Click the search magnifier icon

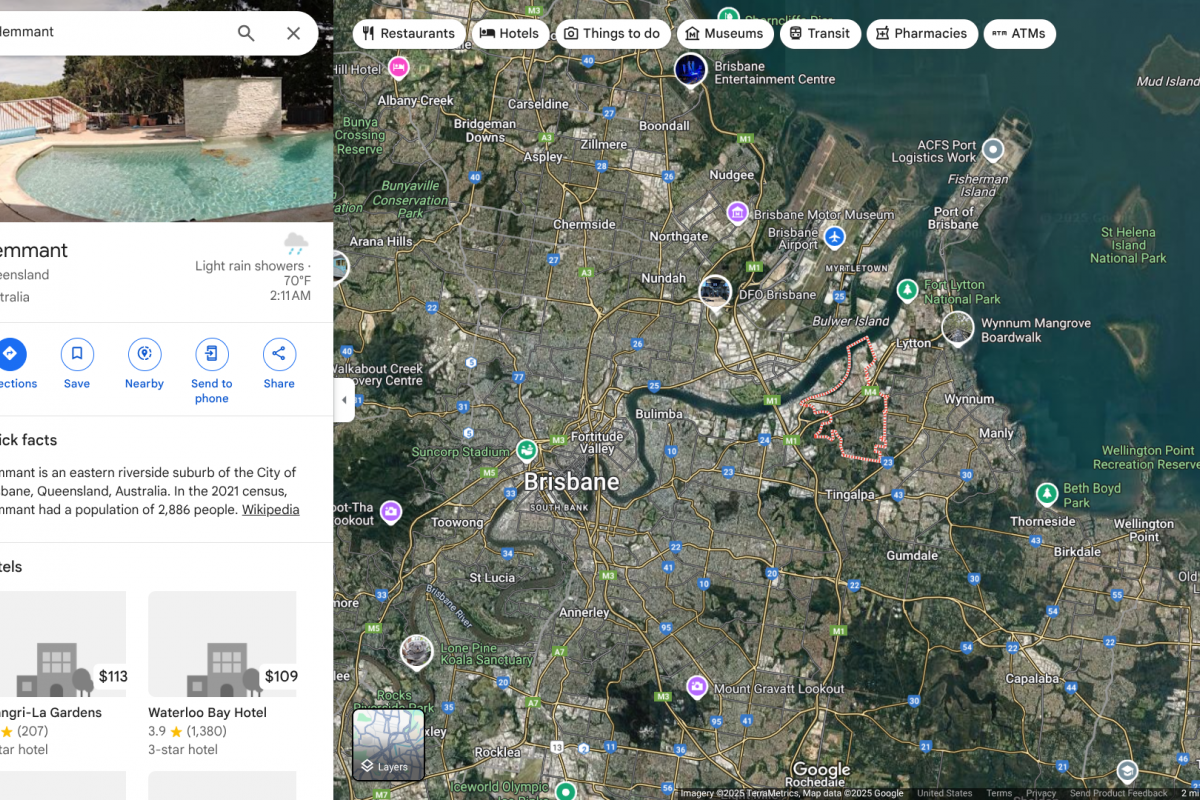pos(246,33)
